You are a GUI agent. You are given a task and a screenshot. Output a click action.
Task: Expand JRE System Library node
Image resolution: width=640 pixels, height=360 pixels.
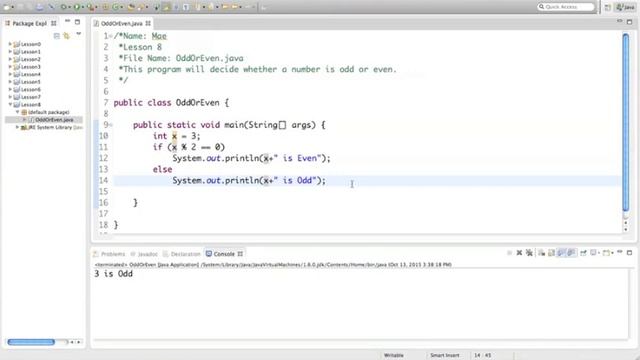[x=18, y=127]
